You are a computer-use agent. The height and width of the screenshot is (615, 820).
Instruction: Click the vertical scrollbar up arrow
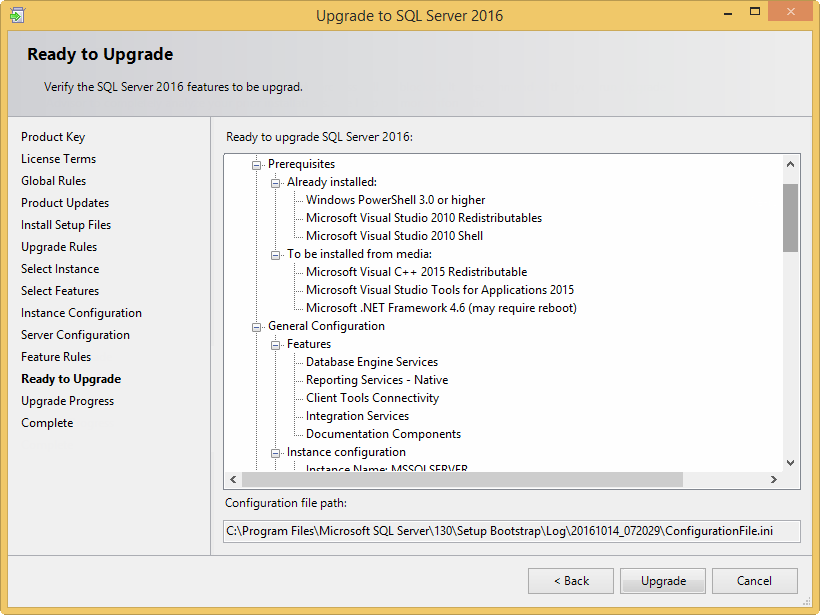click(x=790, y=164)
